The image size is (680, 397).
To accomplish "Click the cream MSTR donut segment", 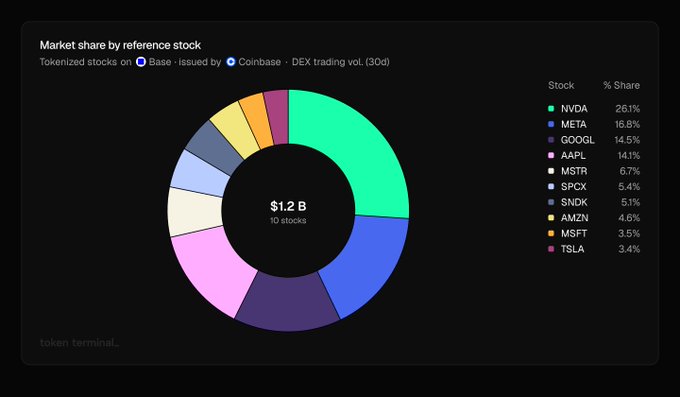I will 194,212.
